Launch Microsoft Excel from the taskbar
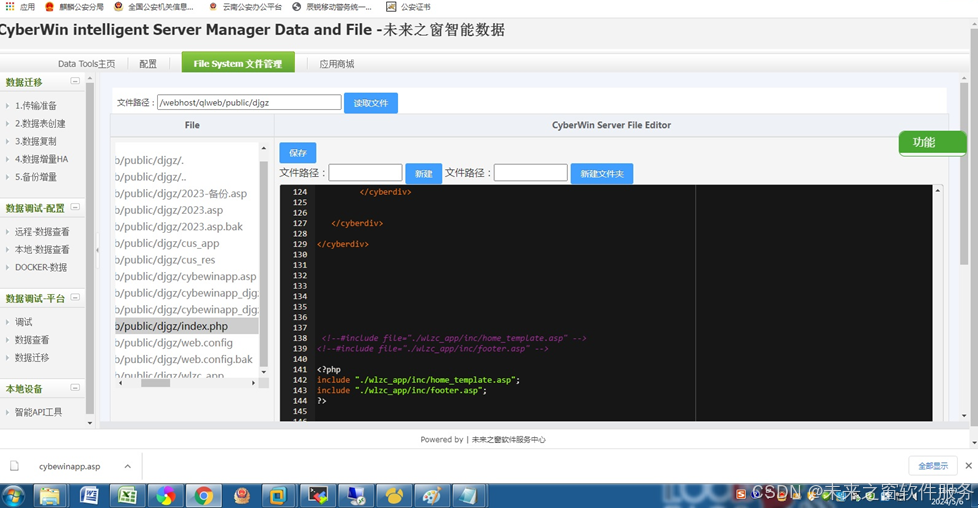The image size is (979, 510). [127, 496]
